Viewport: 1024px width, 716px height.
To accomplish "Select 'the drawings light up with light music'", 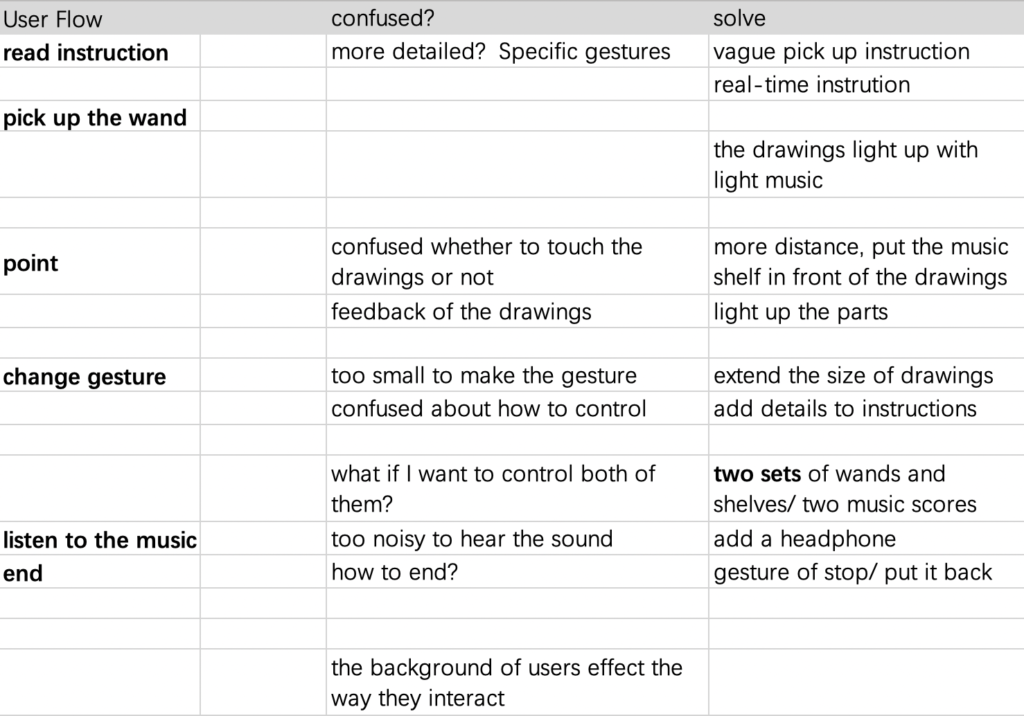I will click(866, 165).
